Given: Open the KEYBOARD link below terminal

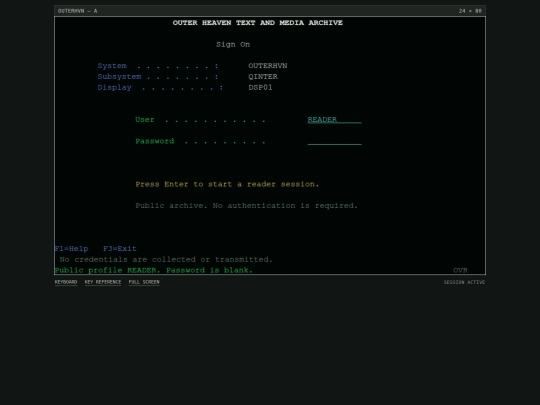Looking at the screenshot, I should point(66,282).
